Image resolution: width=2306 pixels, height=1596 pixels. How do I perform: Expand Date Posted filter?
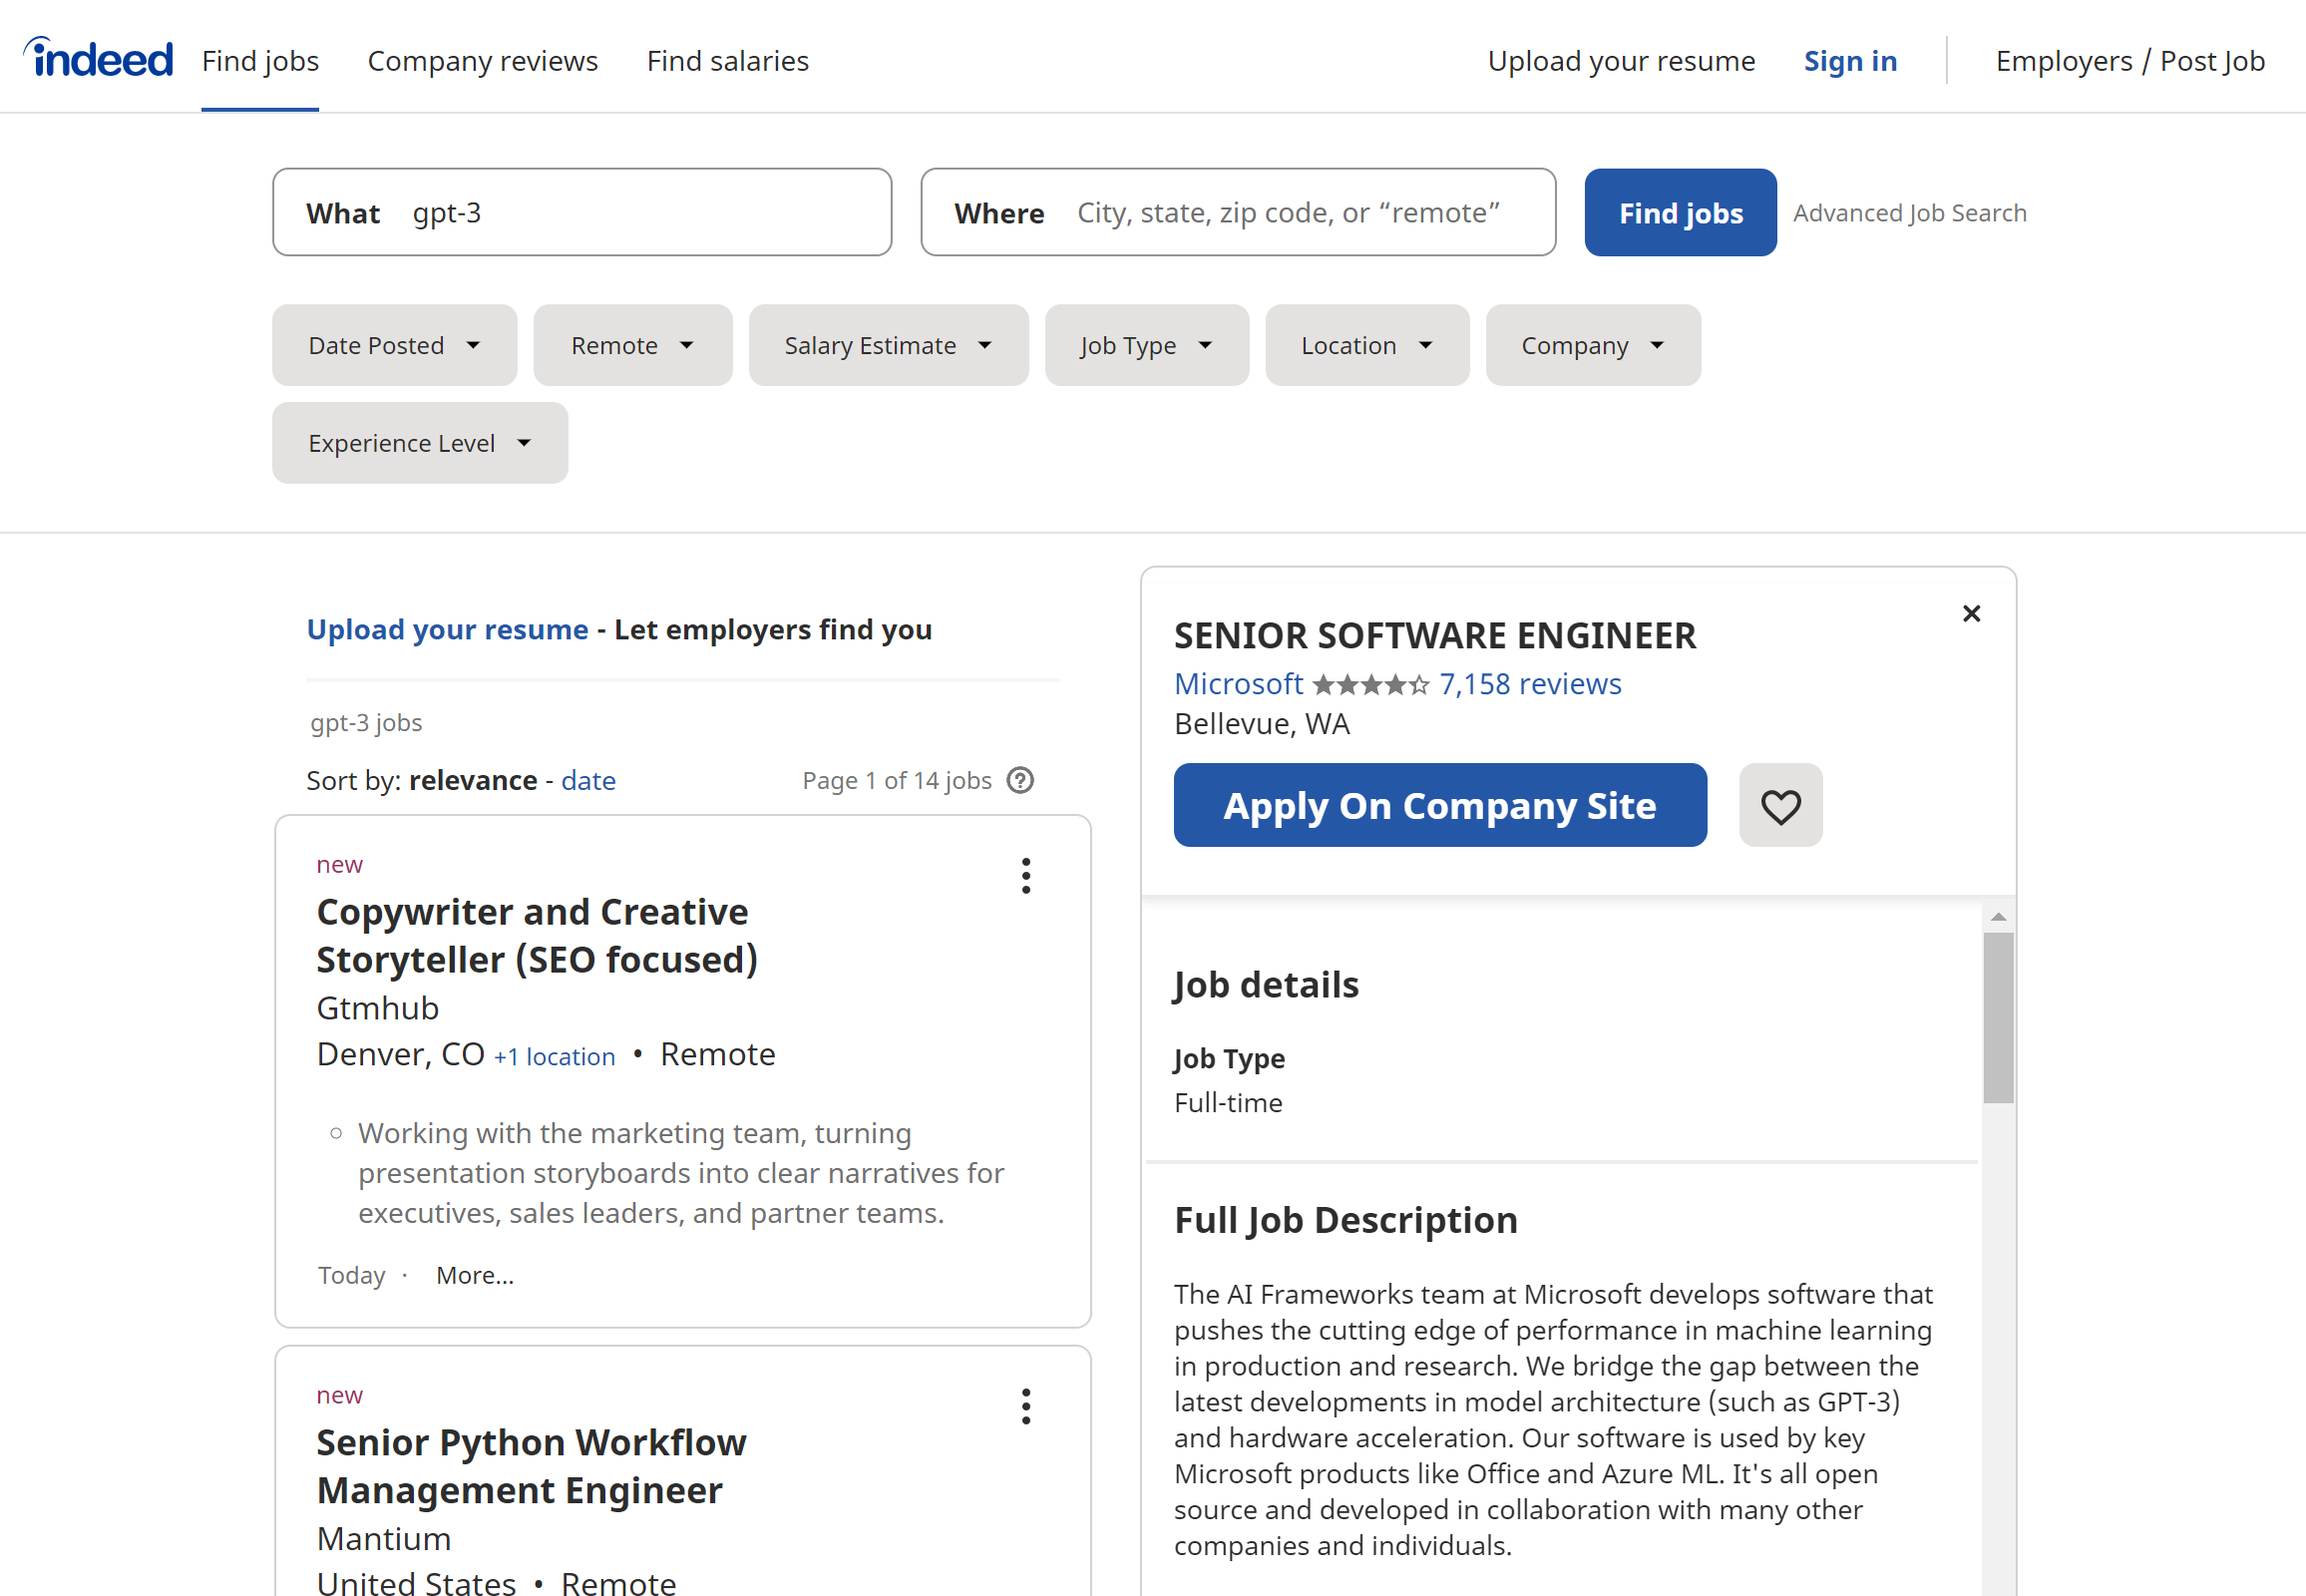pos(394,345)
